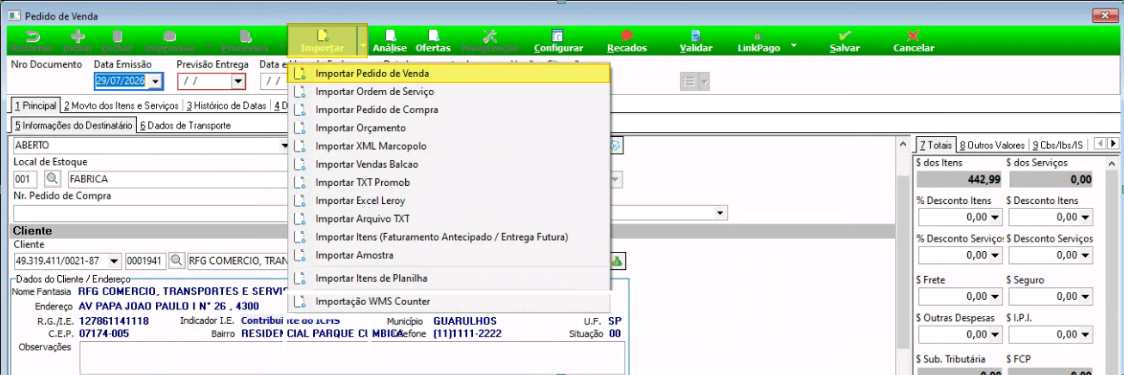Click the gear icon near status field
The width and height of the screenshot is (1124, 375).
[617, 146]
